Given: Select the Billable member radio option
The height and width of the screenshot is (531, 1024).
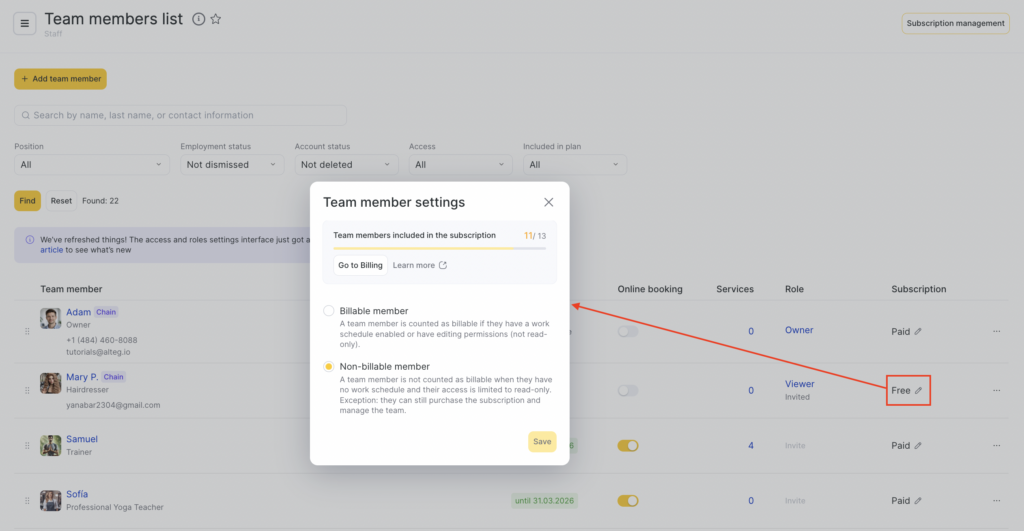Looking at the screenshot, I should click(x=329, y=311).
